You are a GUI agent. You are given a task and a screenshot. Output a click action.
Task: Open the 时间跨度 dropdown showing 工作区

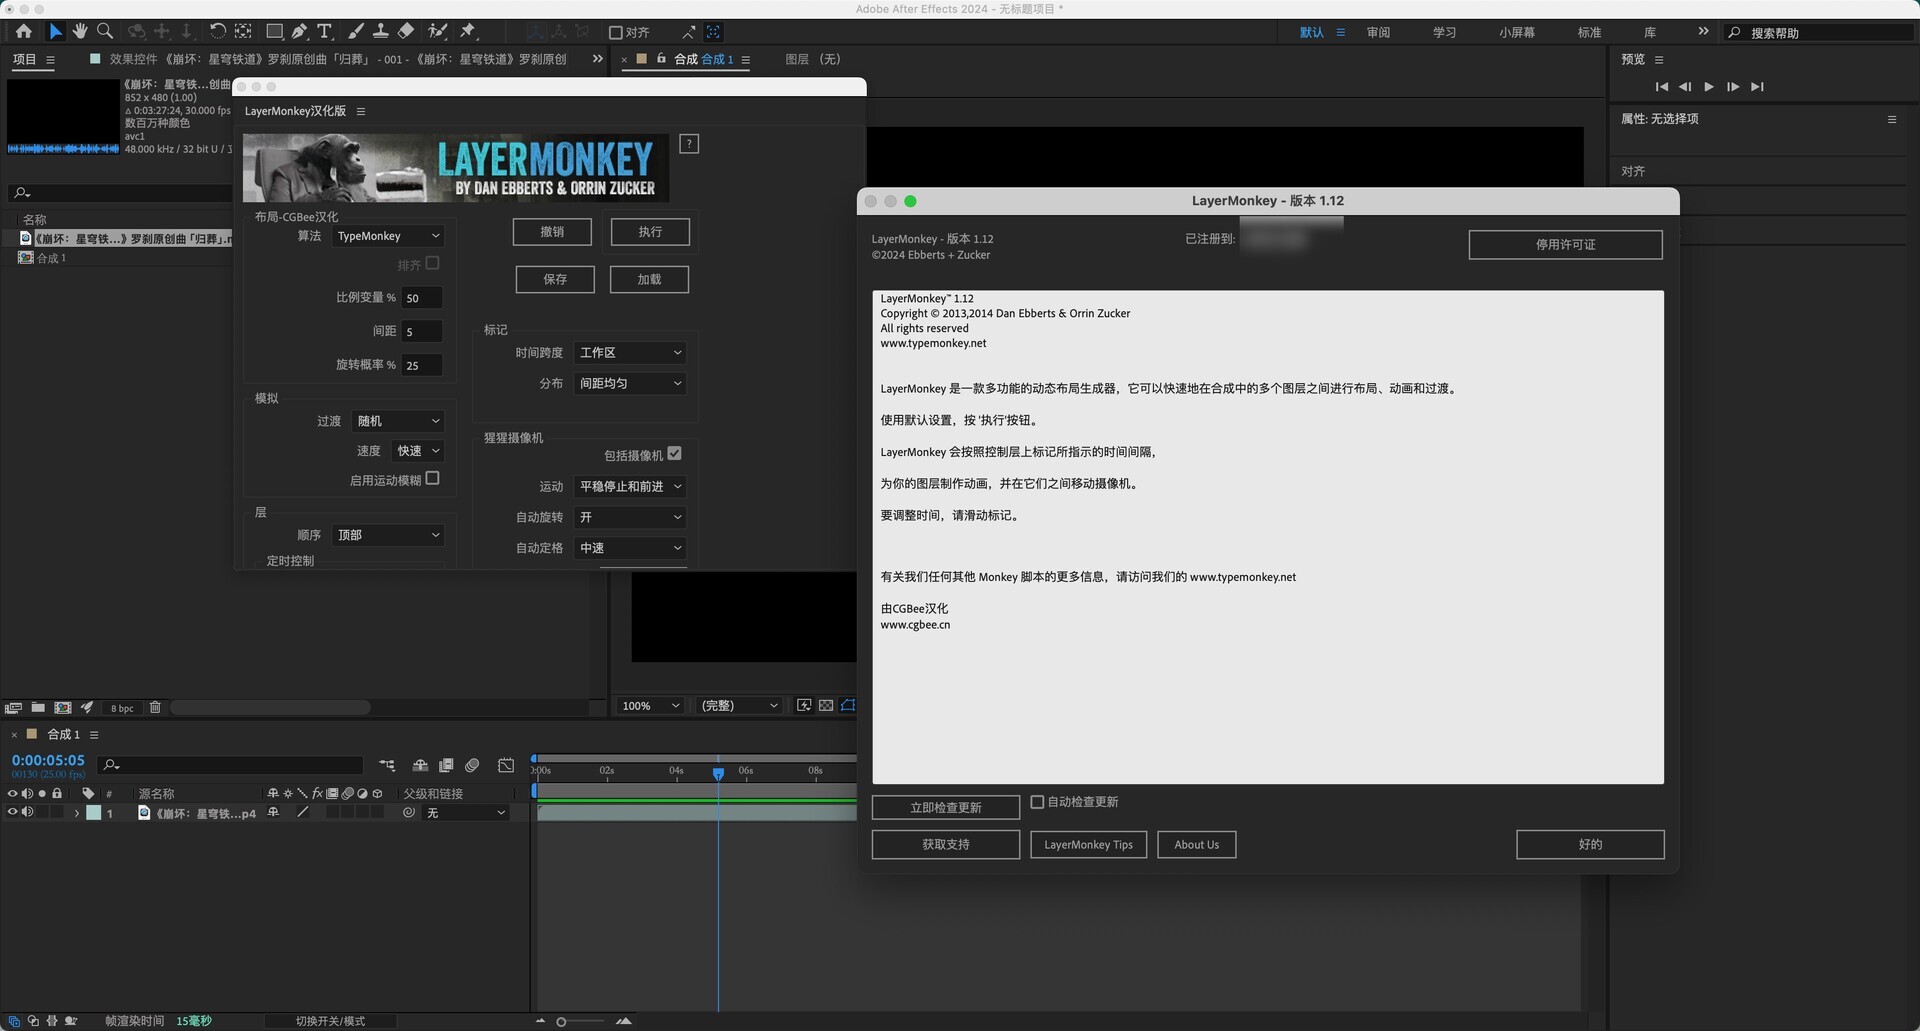point(630,353)
